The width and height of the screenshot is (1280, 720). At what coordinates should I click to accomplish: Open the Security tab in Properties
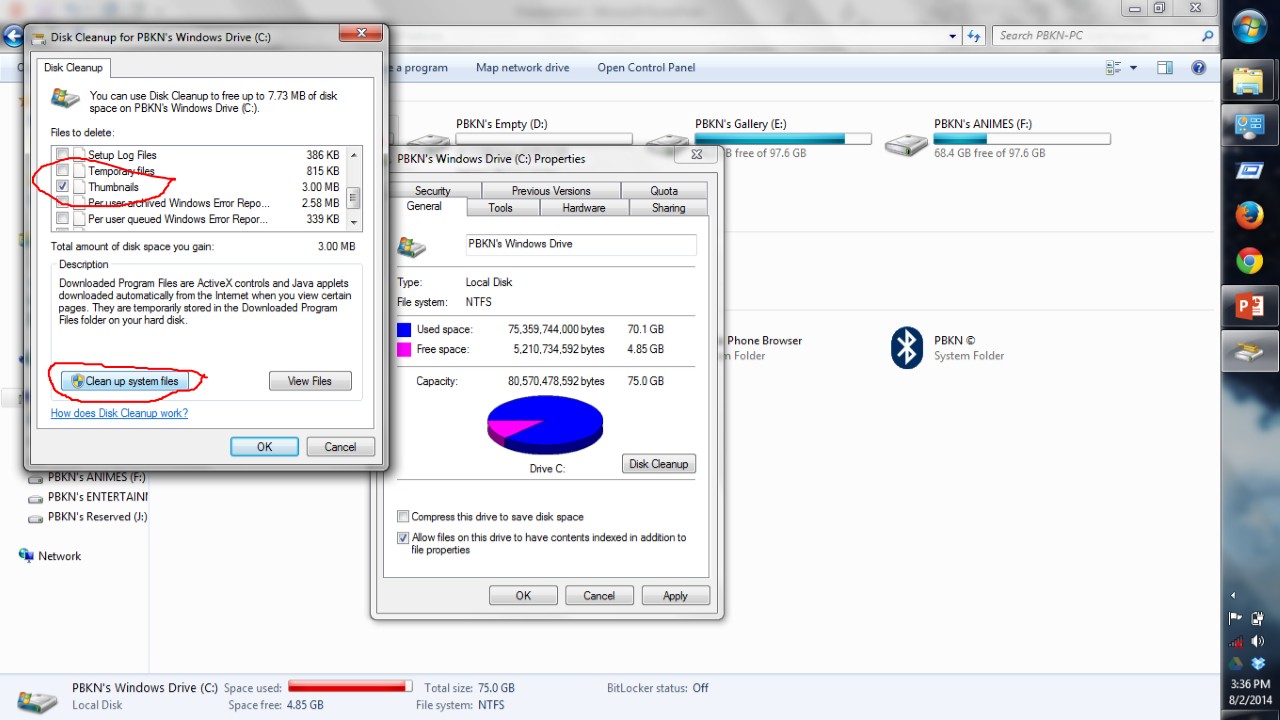432,191
